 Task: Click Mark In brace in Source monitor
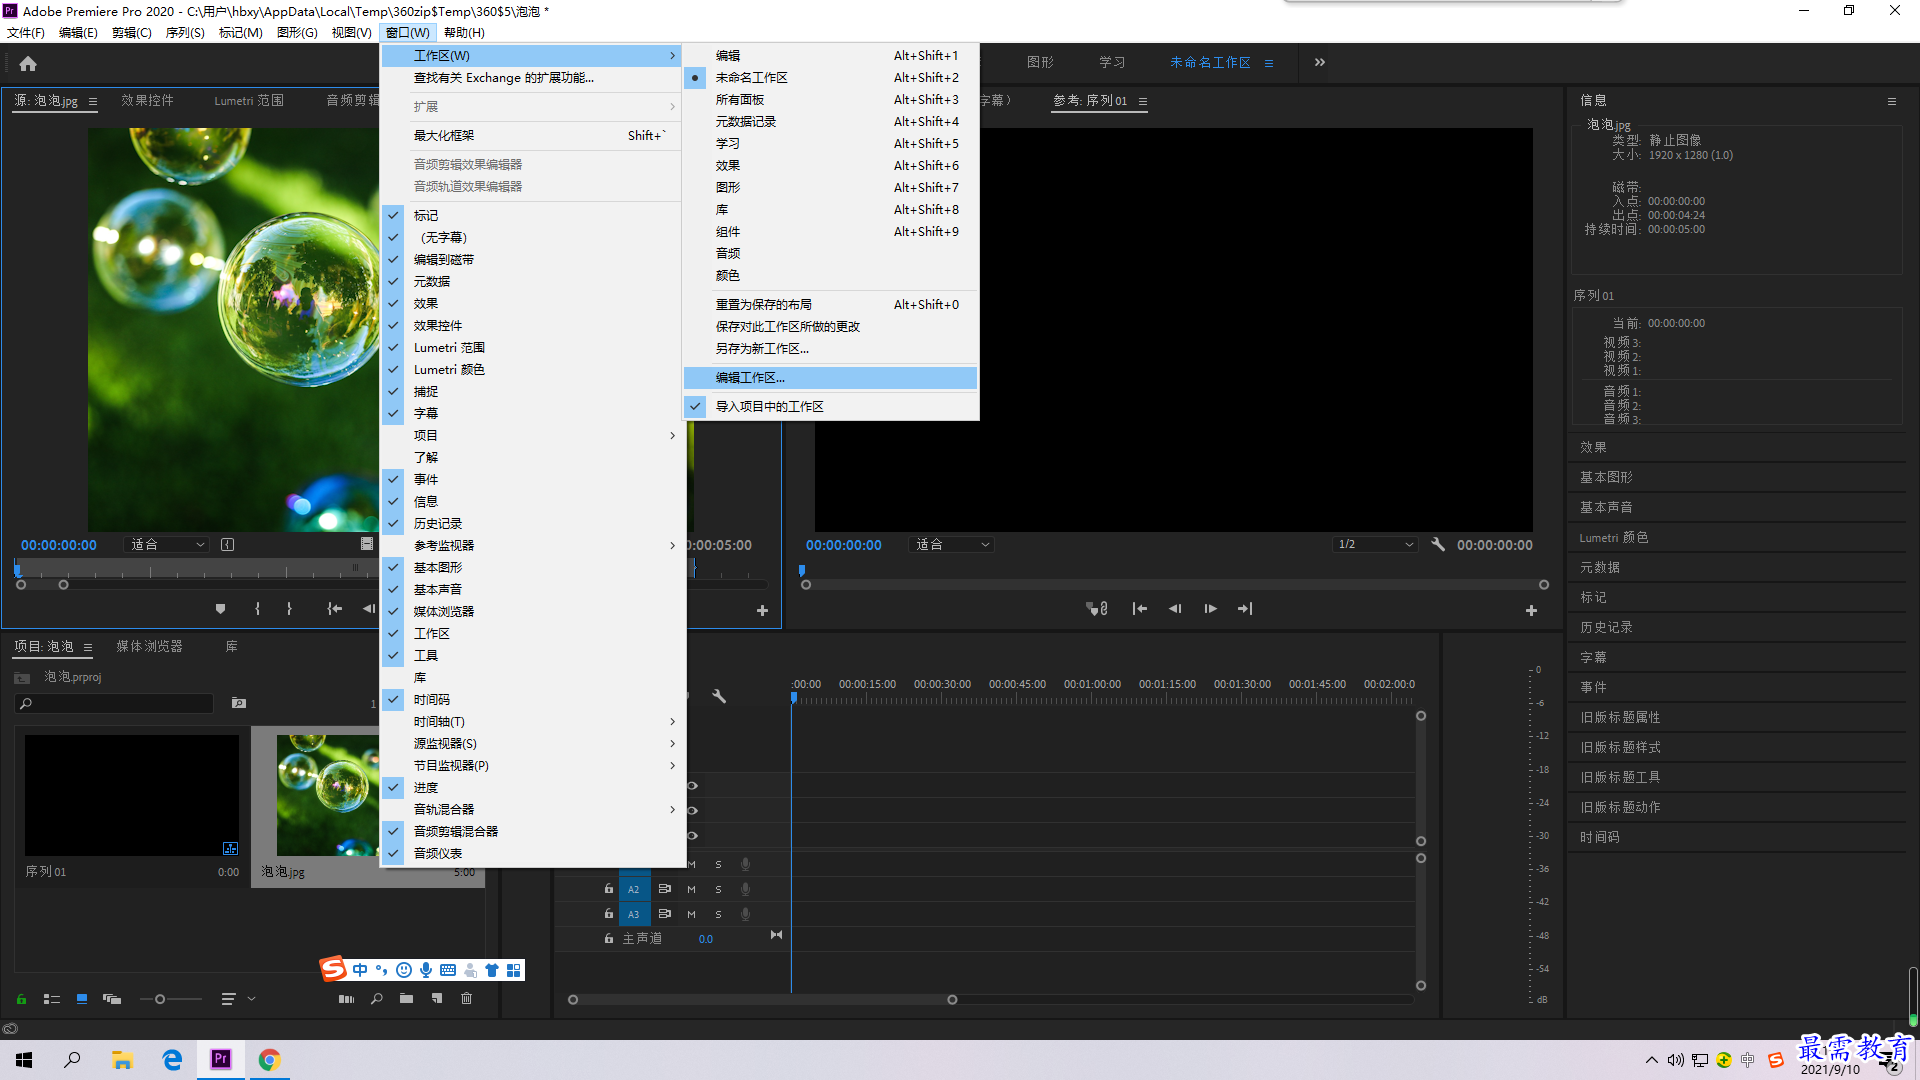[257, 608]
